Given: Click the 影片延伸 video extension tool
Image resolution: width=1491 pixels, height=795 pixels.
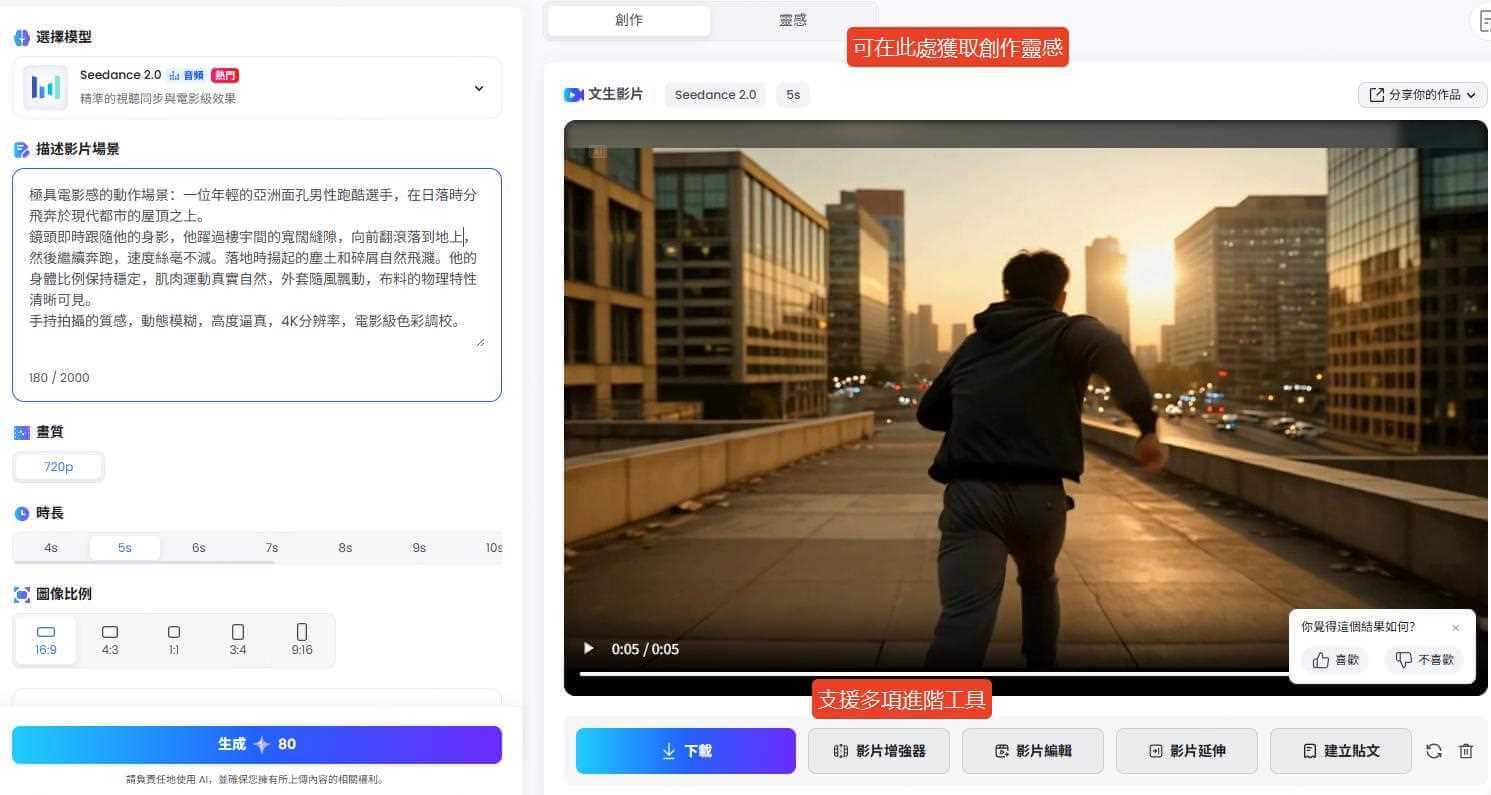Looking at the screenshot, I should point(1186,751).
